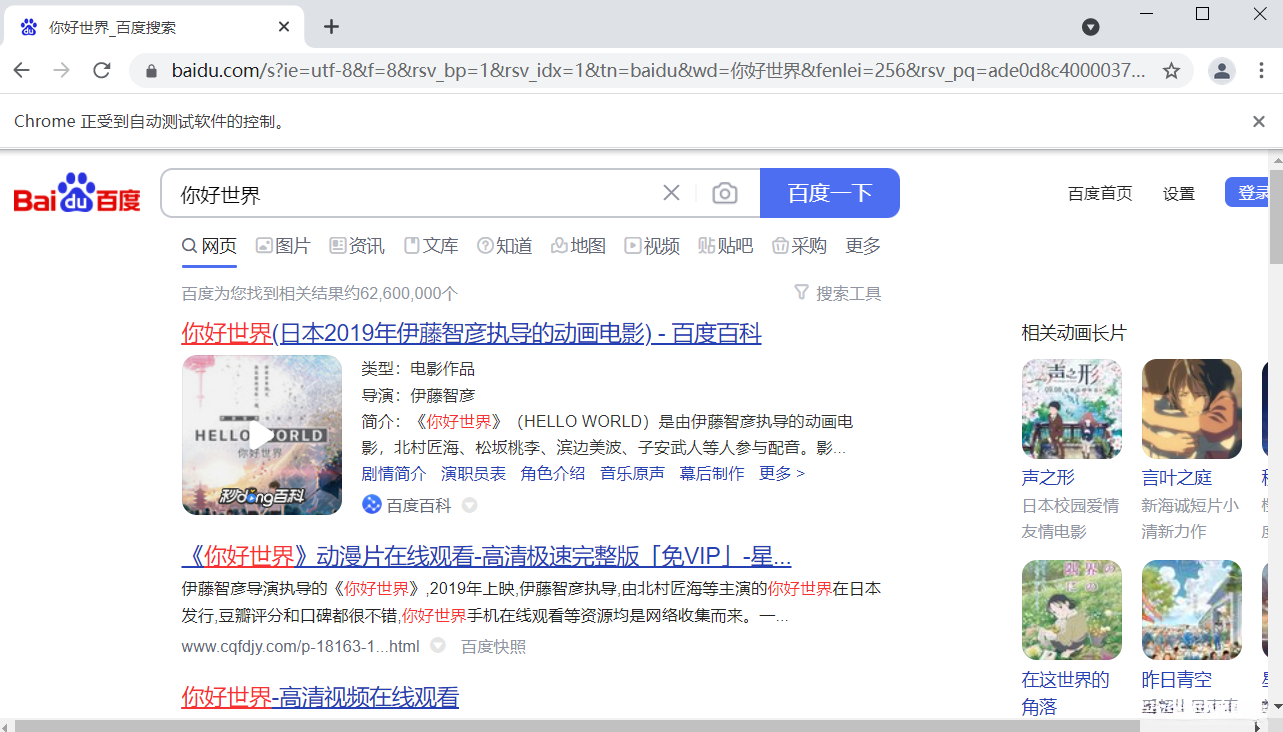Open the 你好世界 Baidu Baike result link
Image resolution: width=1283 pixels, height=732 pixels.
click(x=470, y=333)
